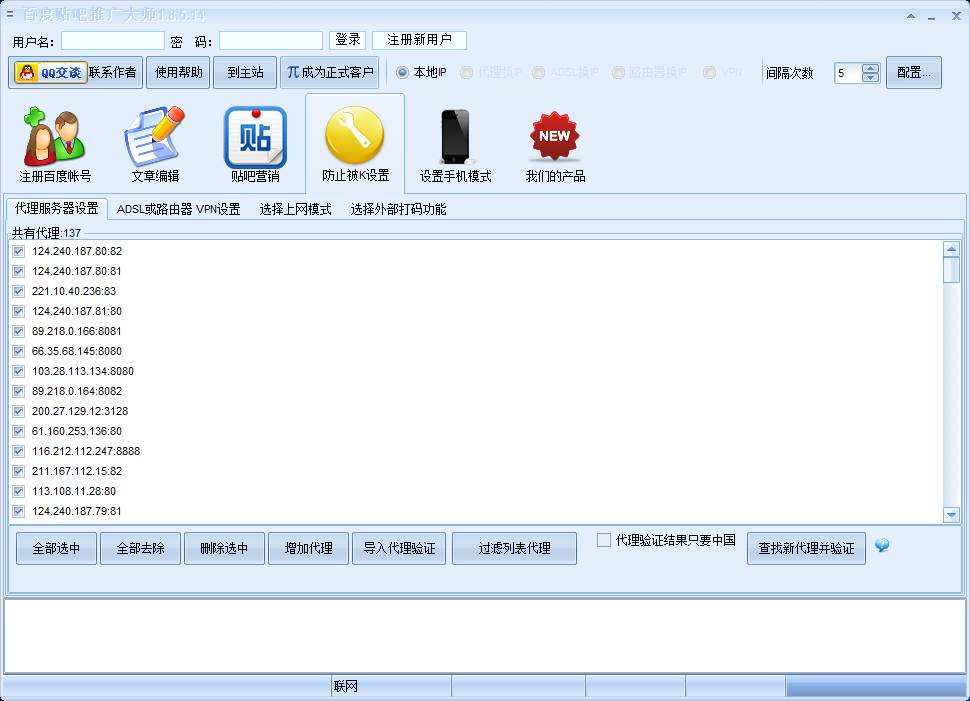Viewport: 970px width, 701px height.
Task: Click the blue help bubble icon
Action: [x=882, y=545]
